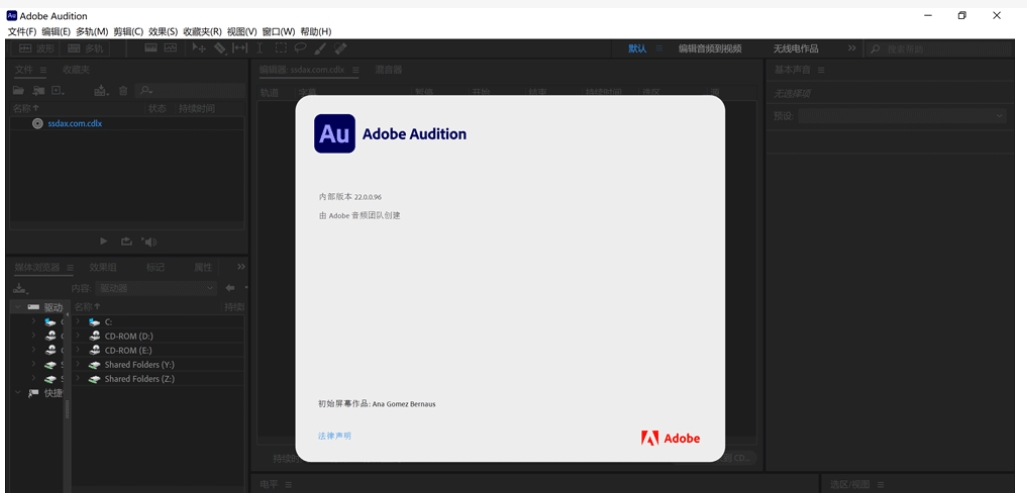Select the Marquee Selection tool

point(280,48)
